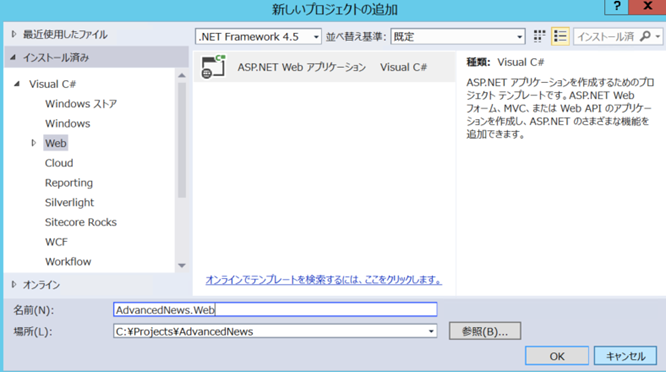Click the 参照(B)... browse button

[485, 331]
